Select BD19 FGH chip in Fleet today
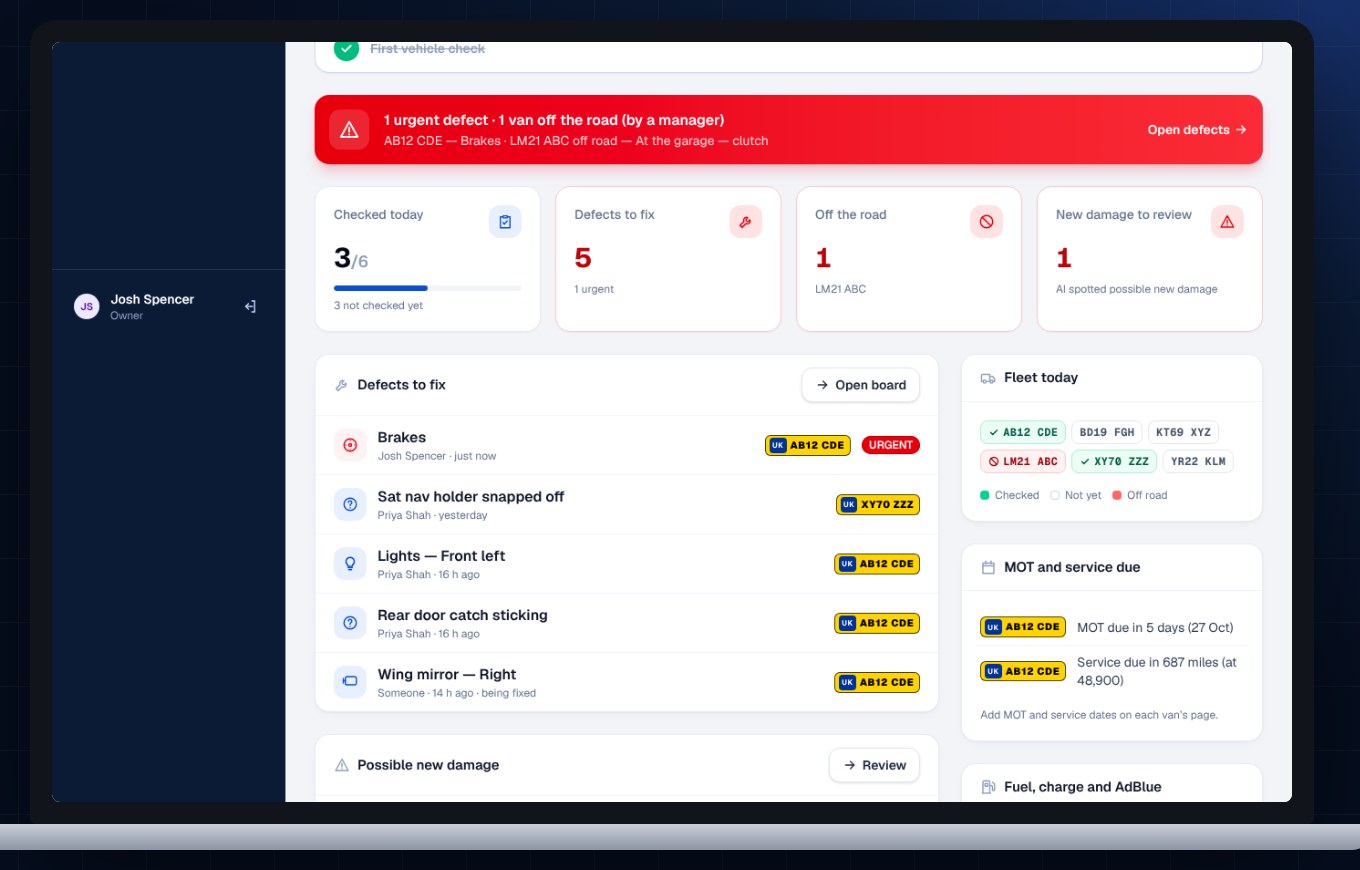The image size is (1360, 870). click(x=1107, y=433)
